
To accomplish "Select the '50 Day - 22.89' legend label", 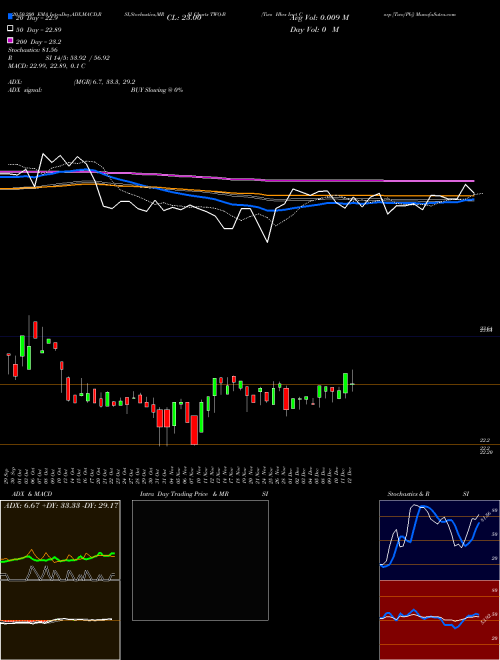I will [x=38, y=30].
